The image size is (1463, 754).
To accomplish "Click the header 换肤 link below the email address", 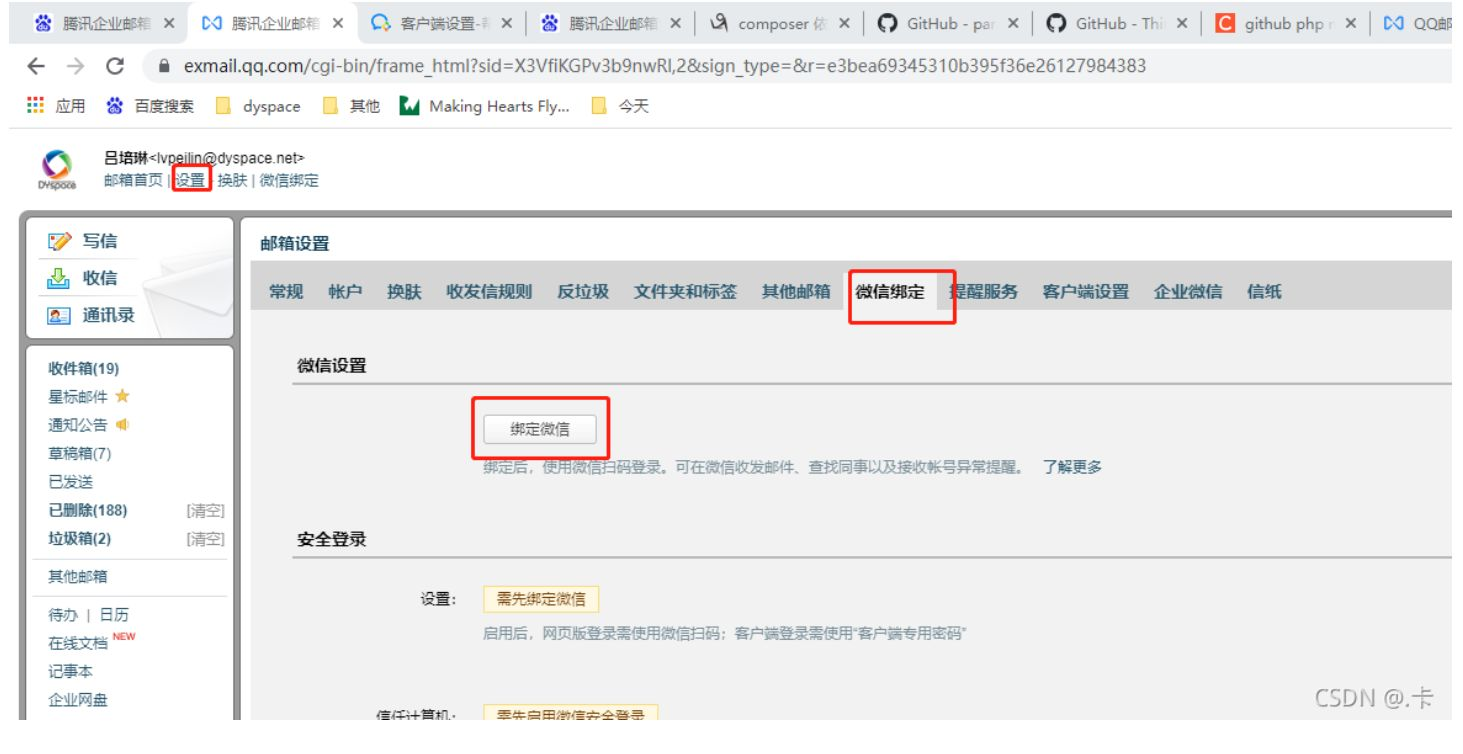I will 231,180.
